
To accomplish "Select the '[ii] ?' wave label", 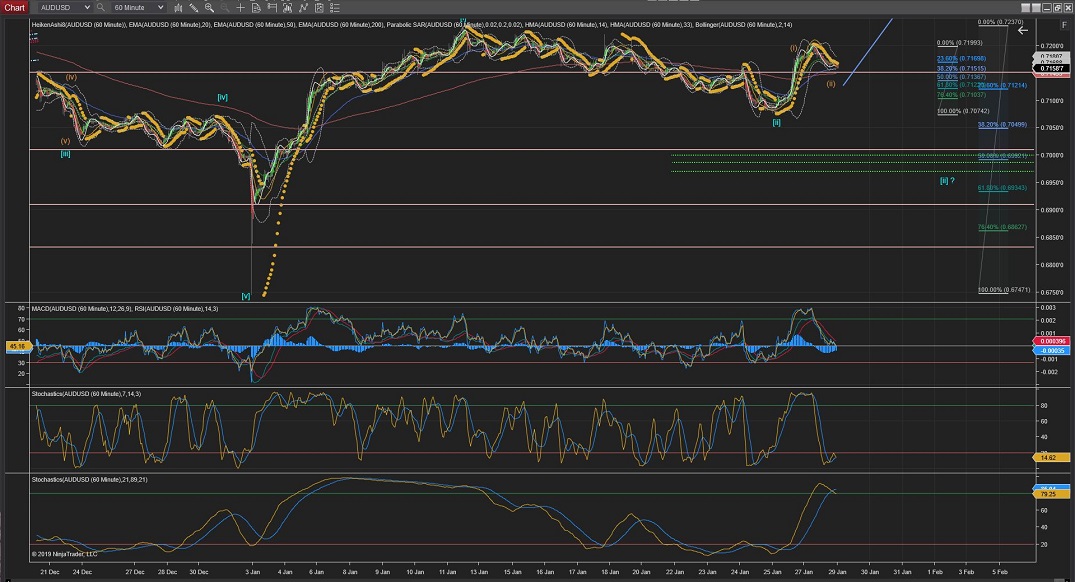I will (x=947, y=180).
